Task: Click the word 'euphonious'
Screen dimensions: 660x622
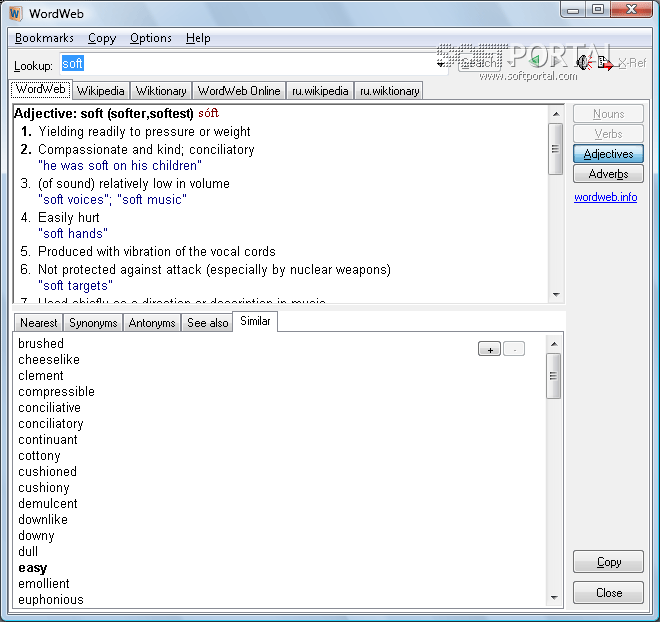Action: tap(51, 599)
